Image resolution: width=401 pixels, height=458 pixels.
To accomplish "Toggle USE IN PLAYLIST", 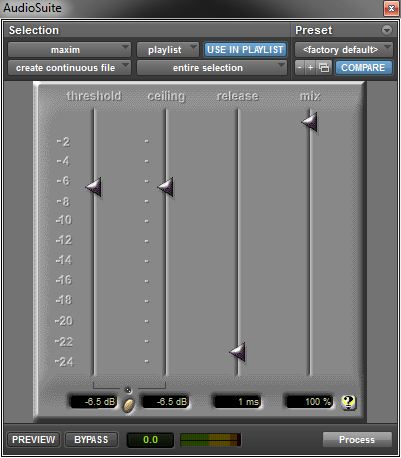I will click(245, 50).
